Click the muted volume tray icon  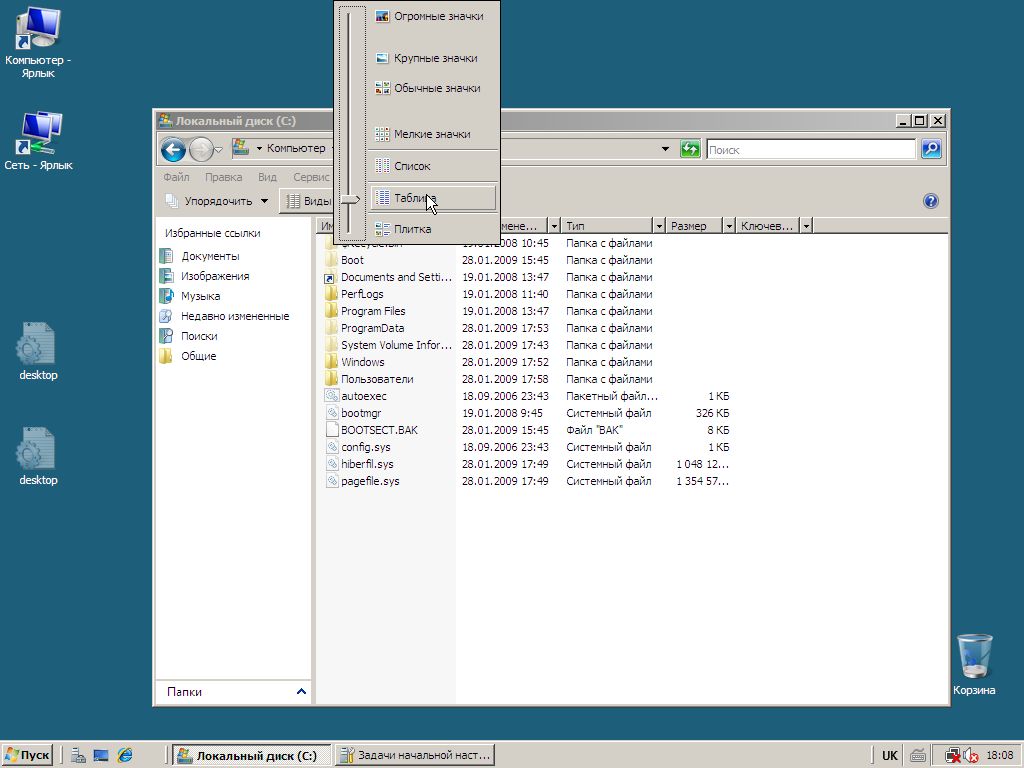pos(971,756)
